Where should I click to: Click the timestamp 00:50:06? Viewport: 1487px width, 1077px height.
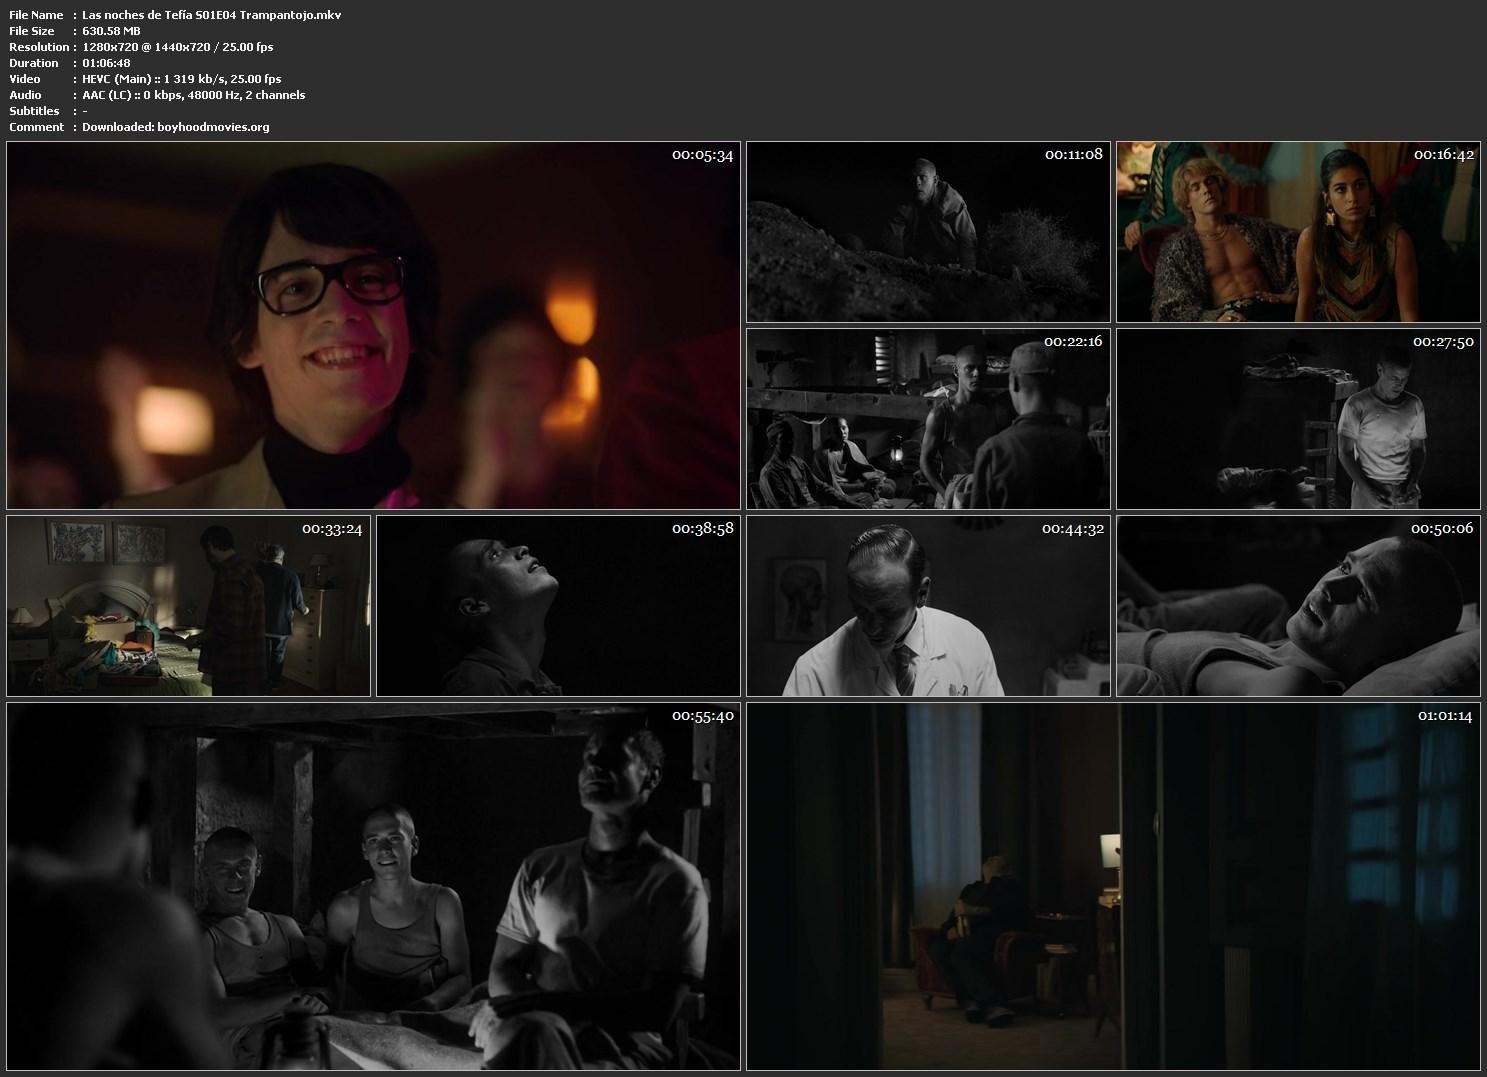coord(1442,529)
